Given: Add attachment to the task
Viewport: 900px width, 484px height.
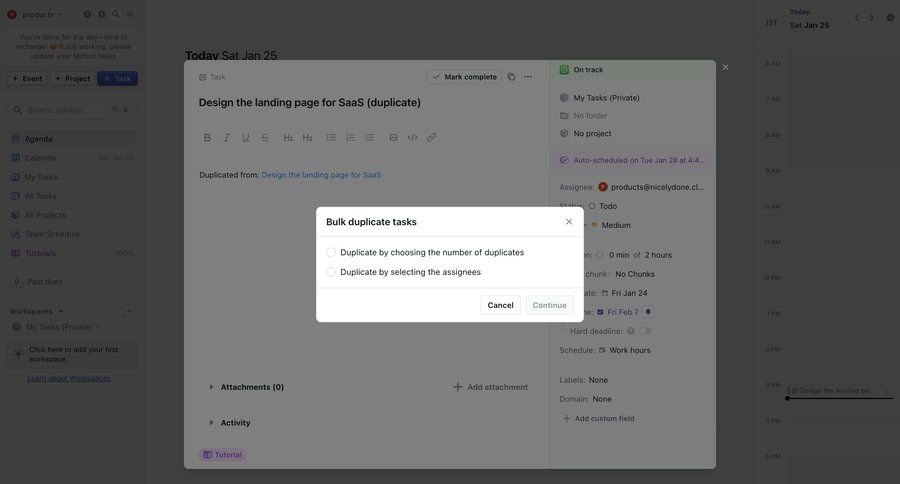Looking at the screenshot, I should click(491, 387).
